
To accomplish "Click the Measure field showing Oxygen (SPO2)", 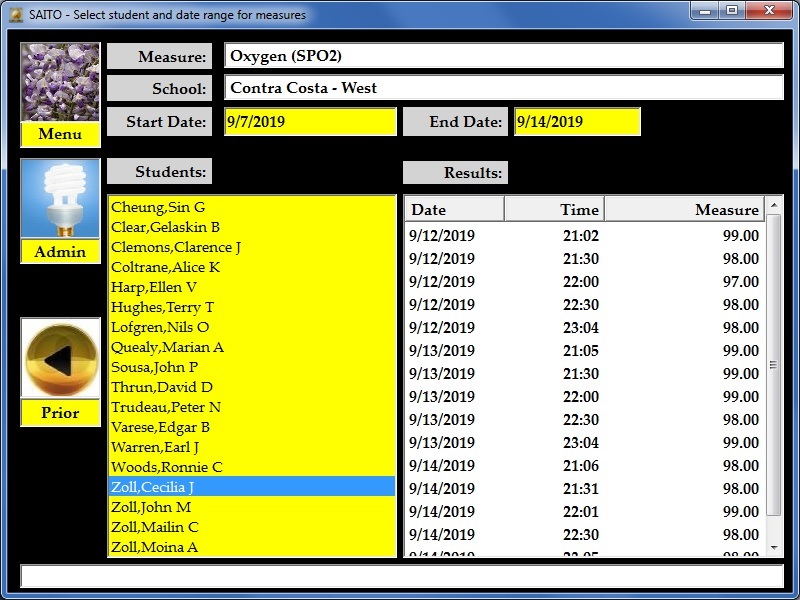I will (x=503, y=56).
